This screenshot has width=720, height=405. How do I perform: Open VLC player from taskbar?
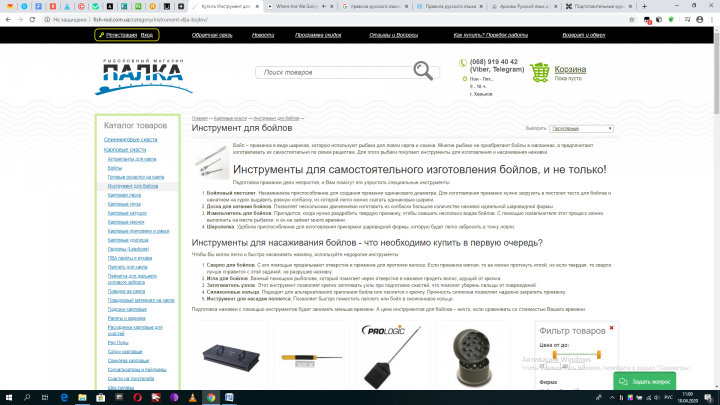point(192,398)
